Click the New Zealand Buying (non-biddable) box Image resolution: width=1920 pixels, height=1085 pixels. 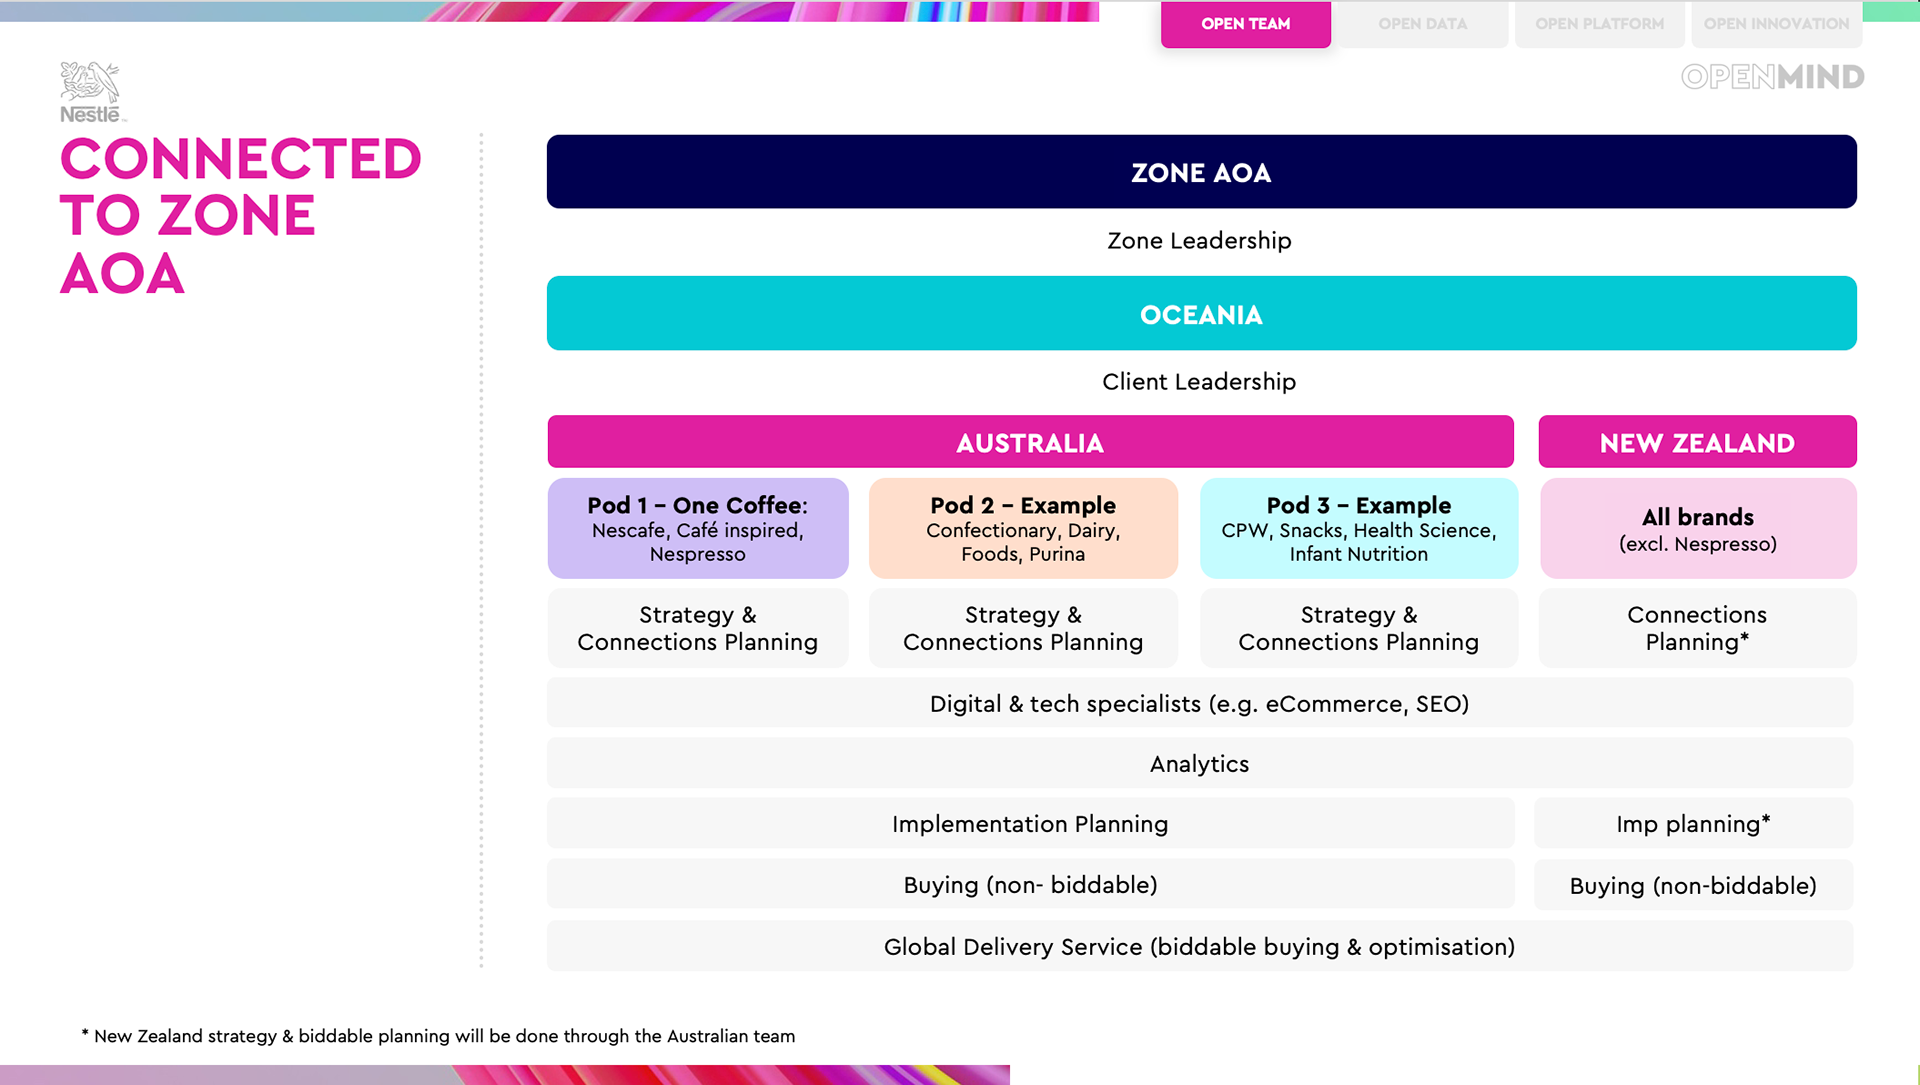click(1693, 884)
